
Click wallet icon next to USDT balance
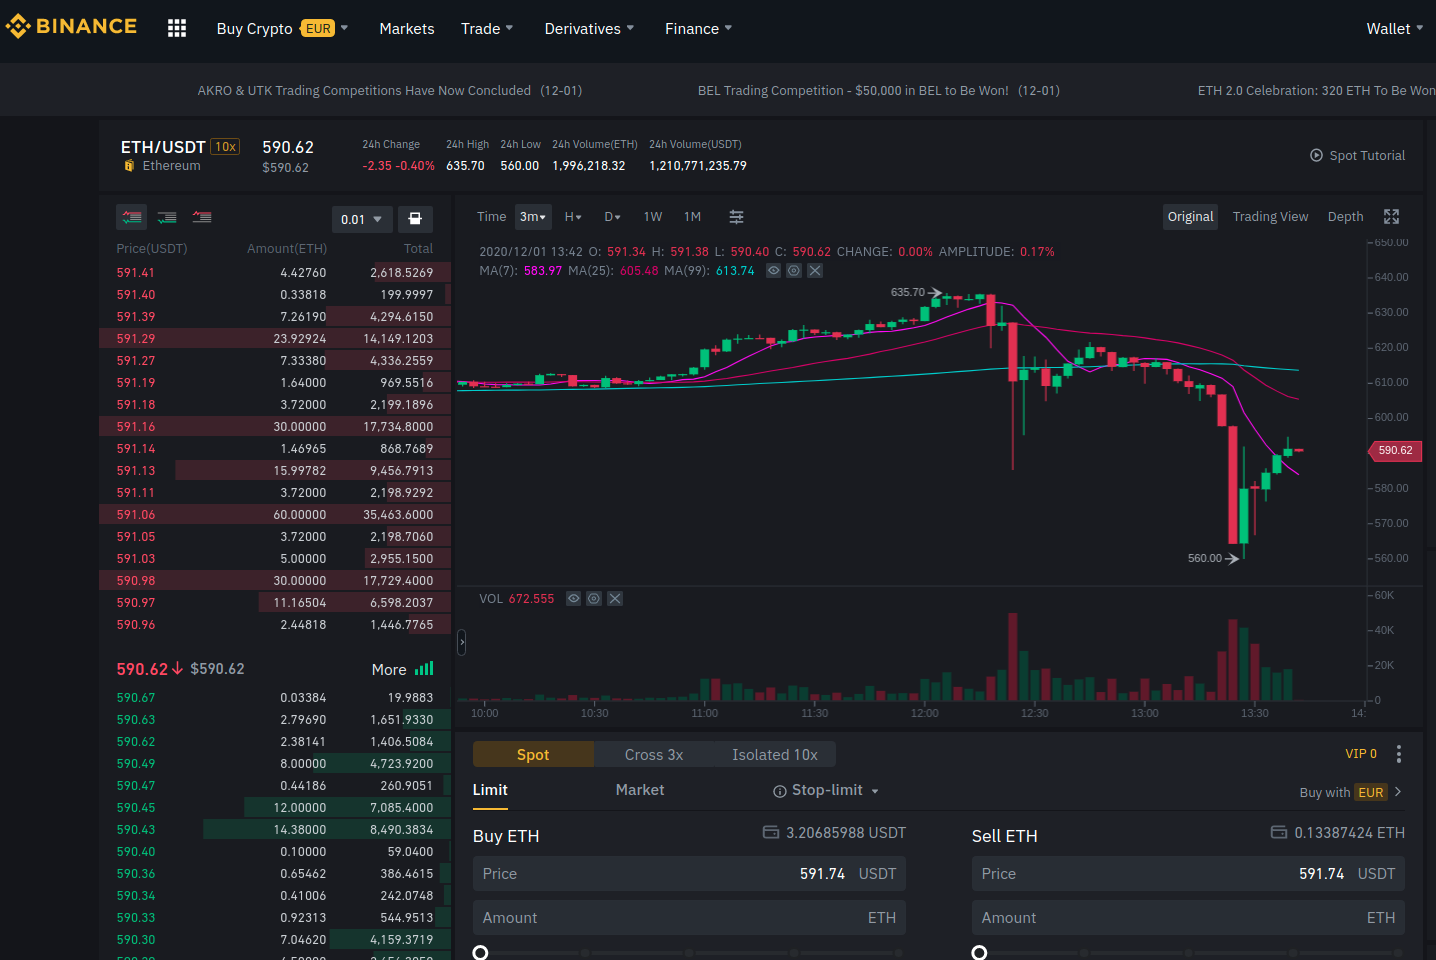[771, 832]
